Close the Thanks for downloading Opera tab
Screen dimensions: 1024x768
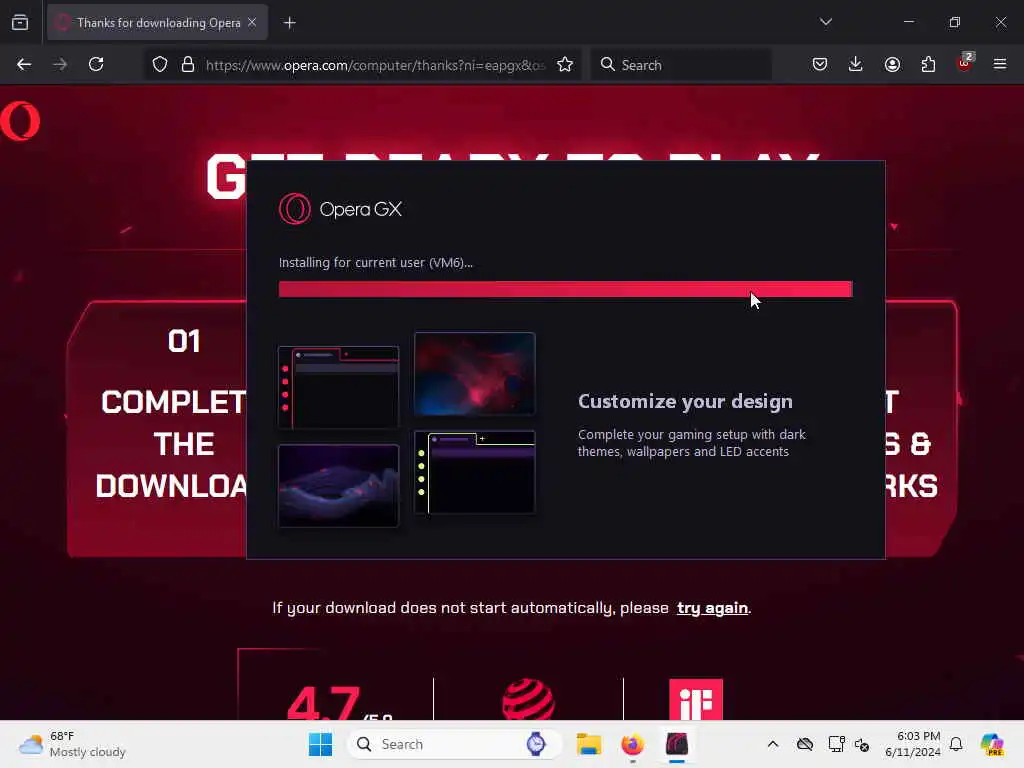pyautogui.click(x=252, y=23)
